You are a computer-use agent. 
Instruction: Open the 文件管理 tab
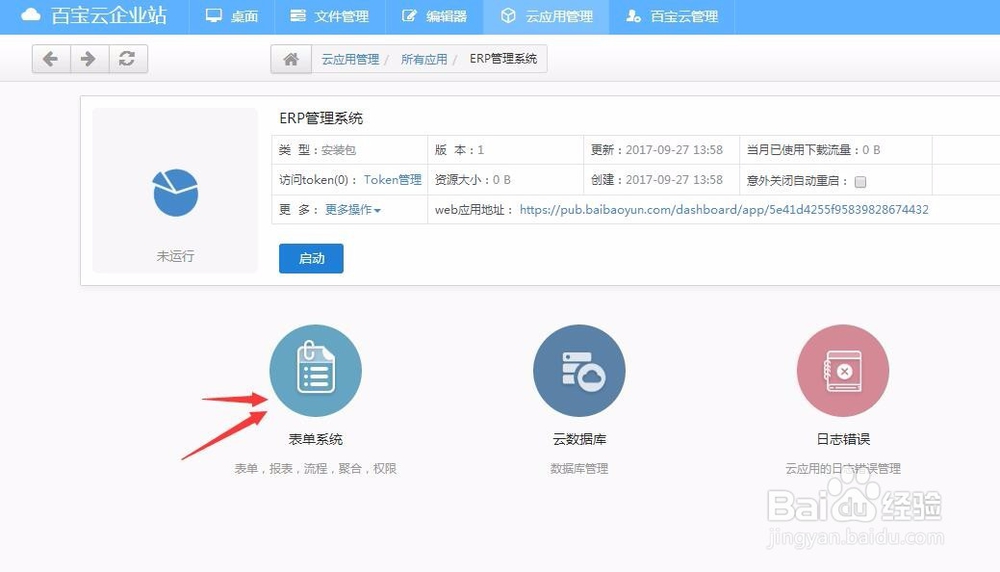point(330,17)
